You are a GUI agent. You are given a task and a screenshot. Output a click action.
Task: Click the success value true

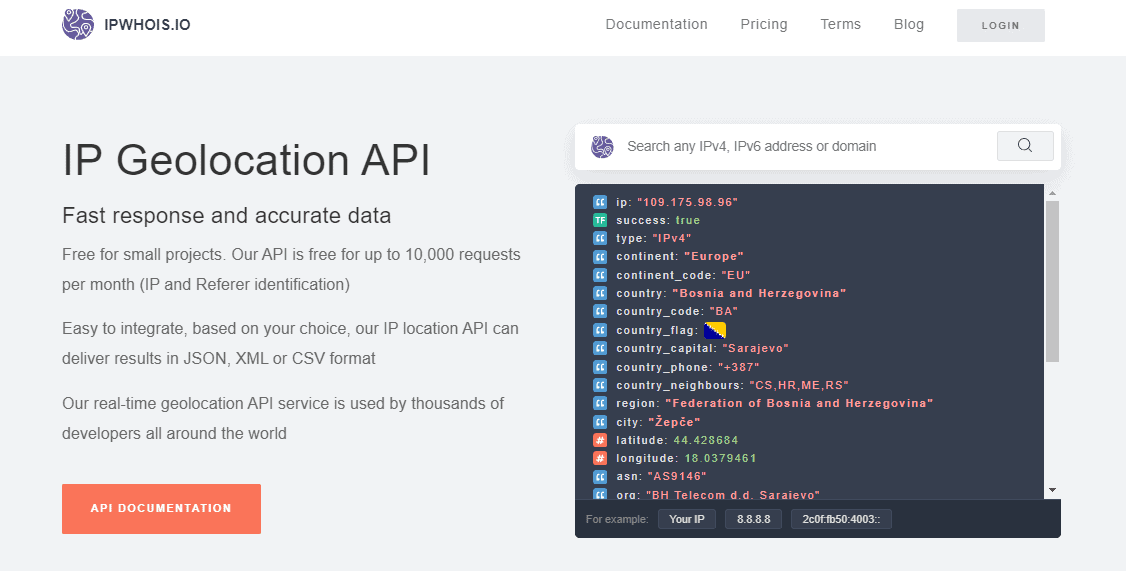[x=687, y=220]
